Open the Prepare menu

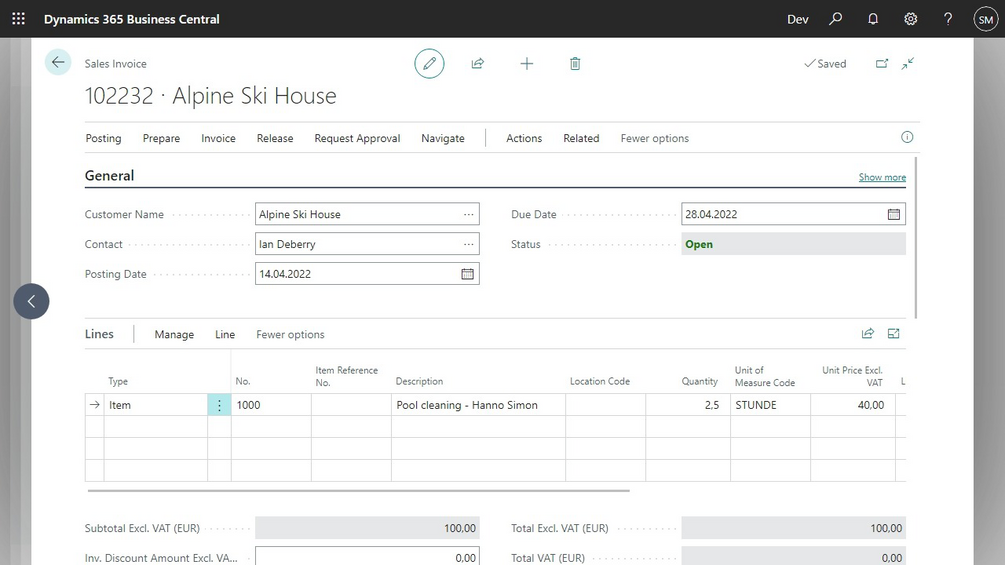[161, 138]
